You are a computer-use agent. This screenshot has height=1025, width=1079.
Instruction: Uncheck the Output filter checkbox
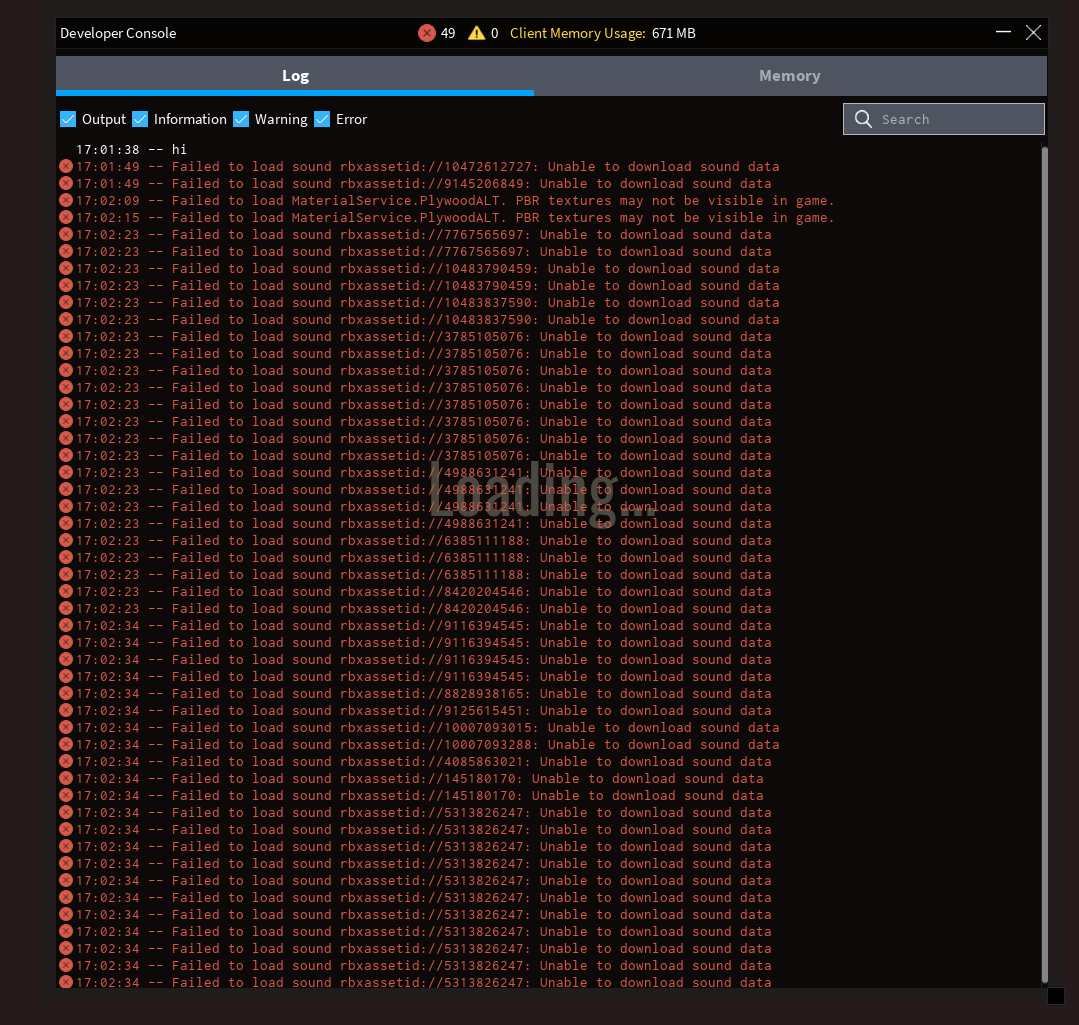[68, 119]
